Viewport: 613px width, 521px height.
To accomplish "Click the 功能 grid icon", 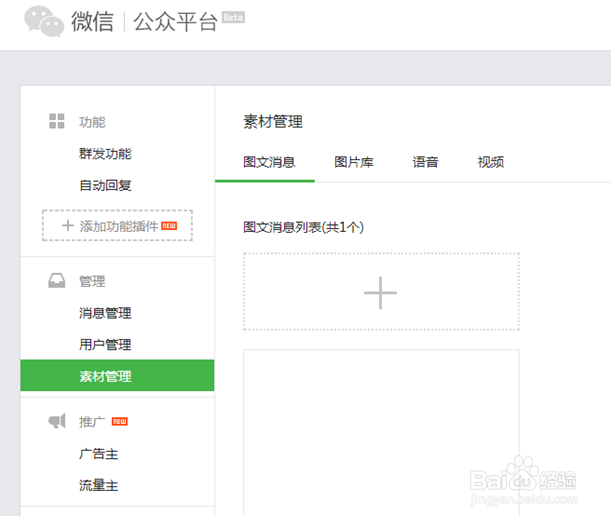I will (57, 121).
